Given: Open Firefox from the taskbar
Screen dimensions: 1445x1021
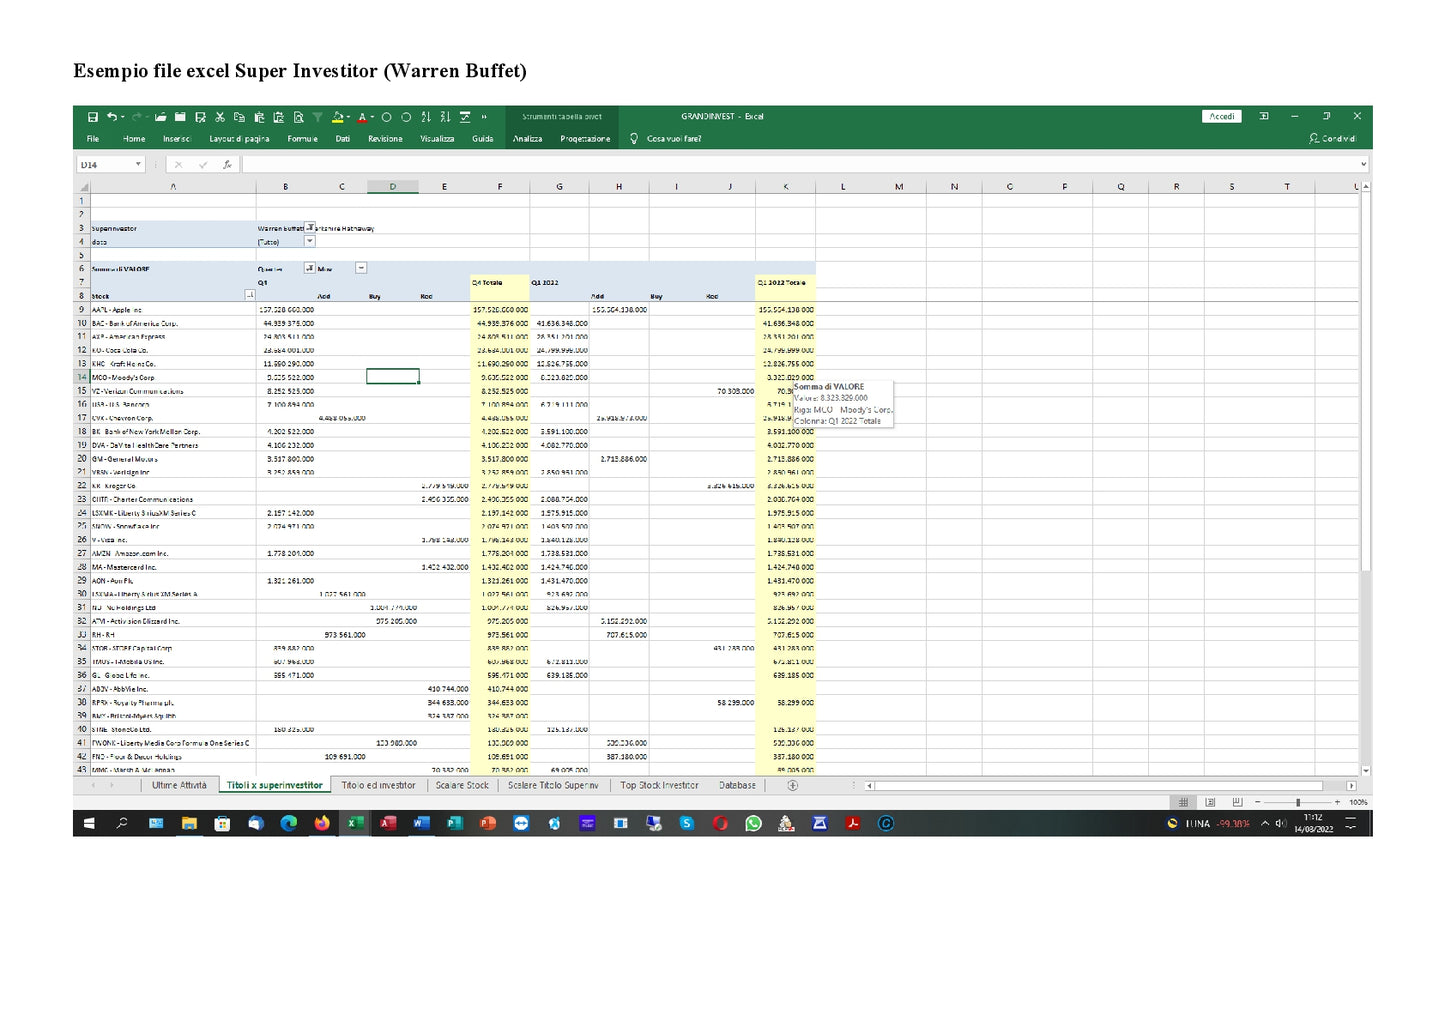Looking at the screenshot, I should [x=322, y=823].
